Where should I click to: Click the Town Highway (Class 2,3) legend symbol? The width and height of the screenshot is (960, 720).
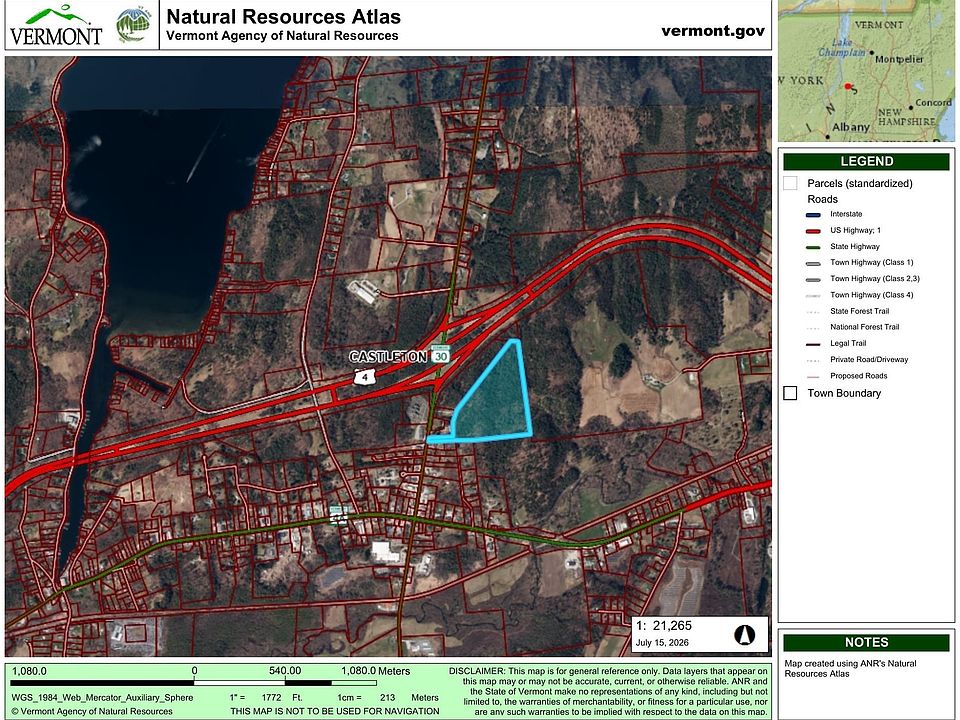[813, 280]
